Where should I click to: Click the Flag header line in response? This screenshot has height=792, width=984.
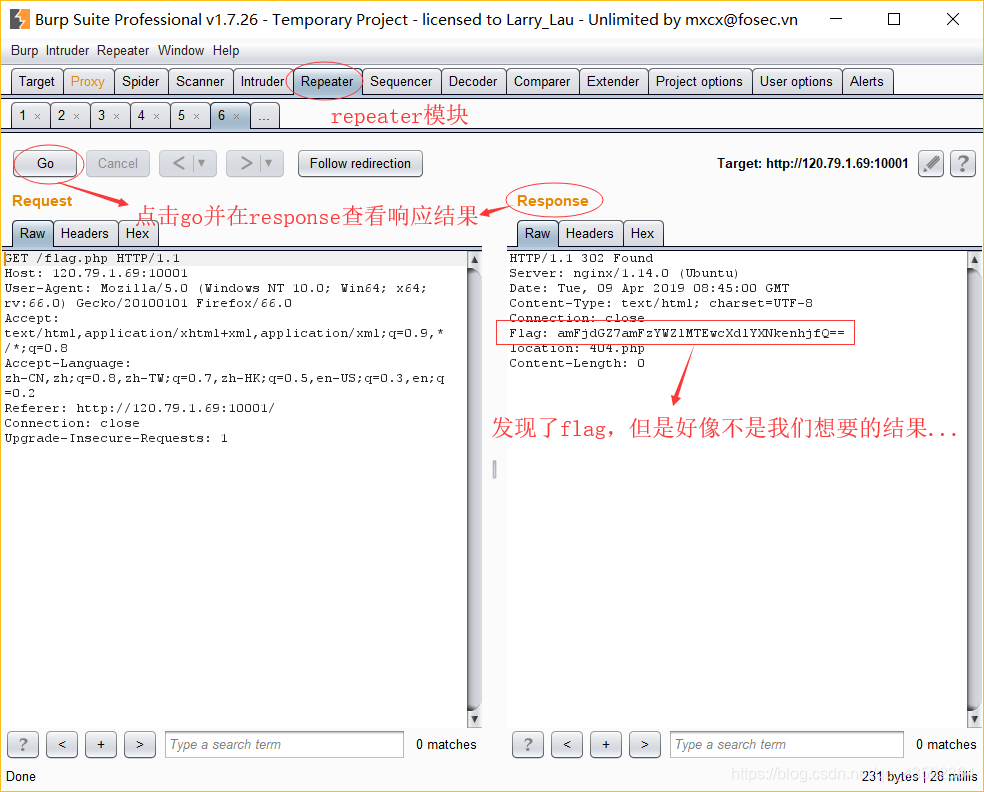676,333
